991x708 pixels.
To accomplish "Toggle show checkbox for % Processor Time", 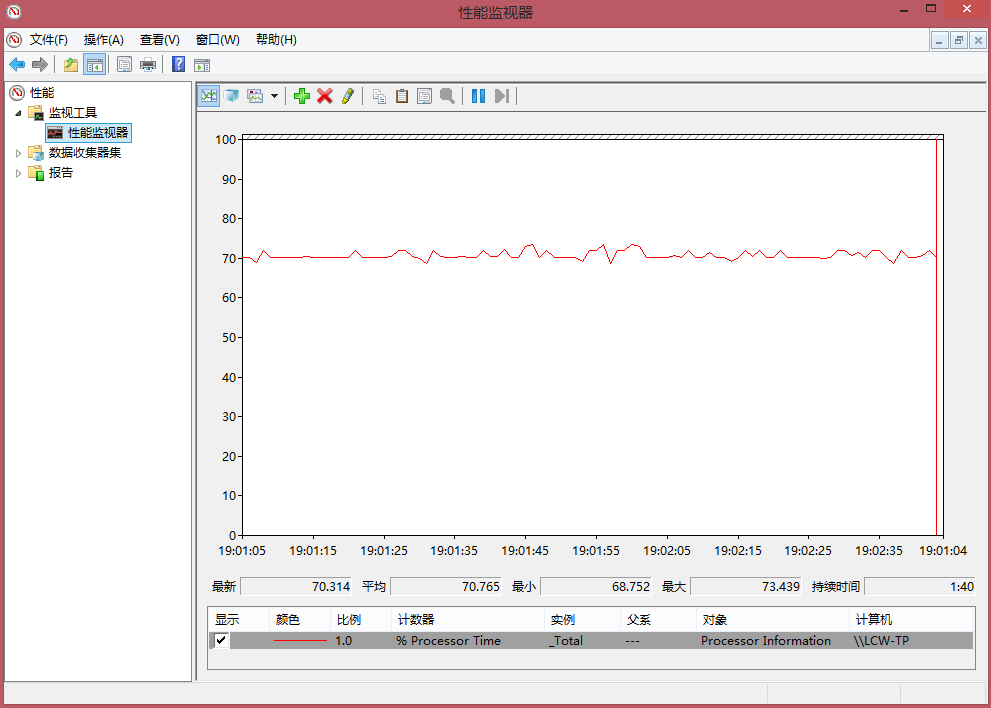I will point(221,641).
